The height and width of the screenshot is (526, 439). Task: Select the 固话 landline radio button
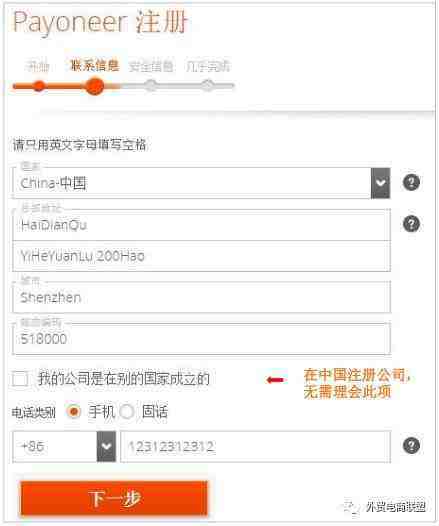pyautogui.click(x=127, y=412)
